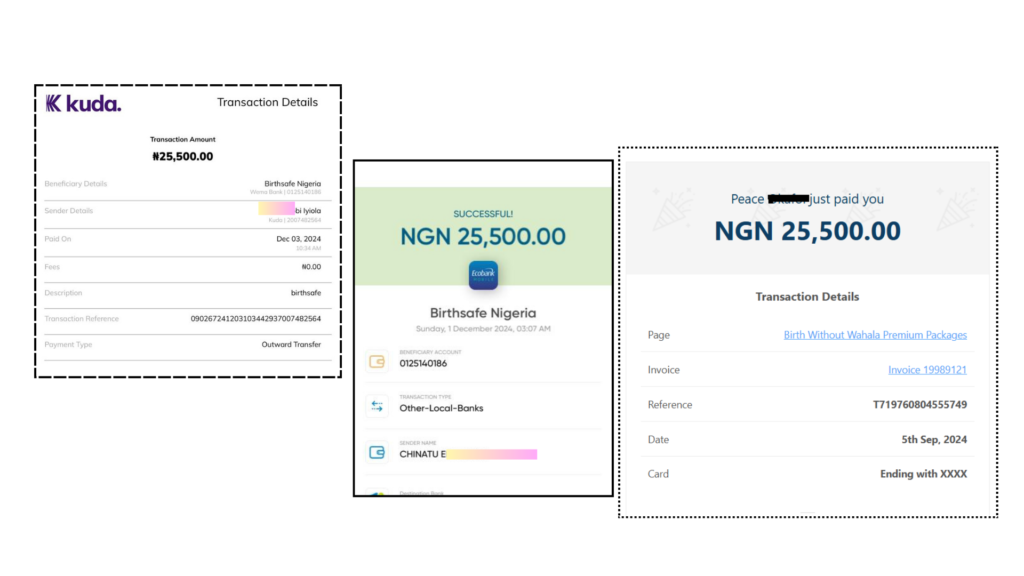Click the beneficiary account wallet icon

click(x=377, y=362)
